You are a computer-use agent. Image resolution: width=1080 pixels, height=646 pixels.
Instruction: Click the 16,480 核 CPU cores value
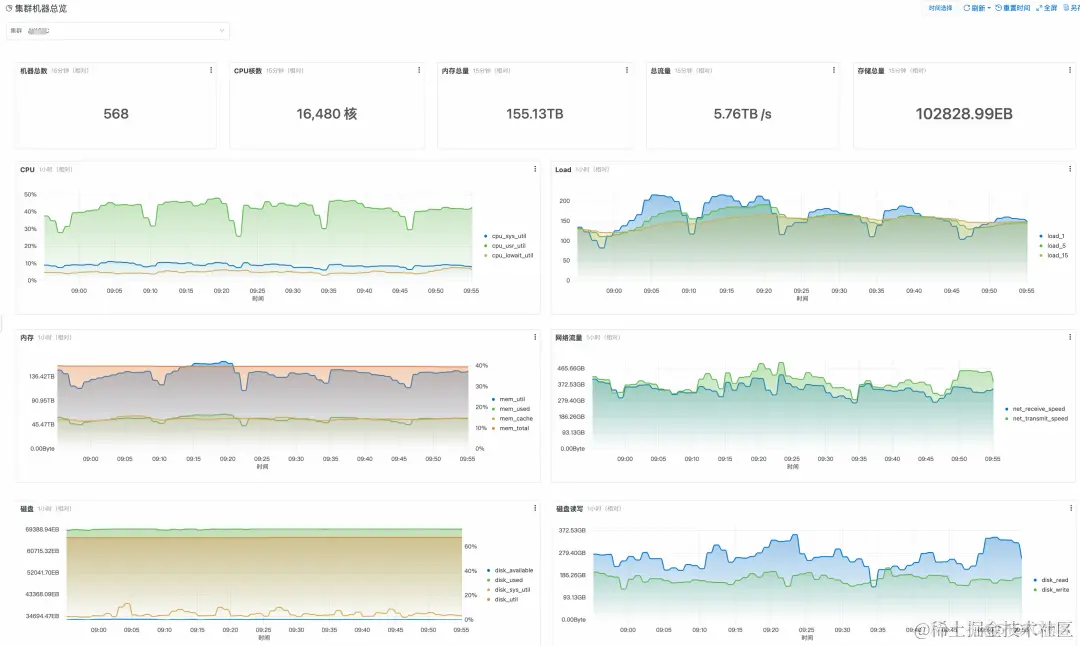326,114
